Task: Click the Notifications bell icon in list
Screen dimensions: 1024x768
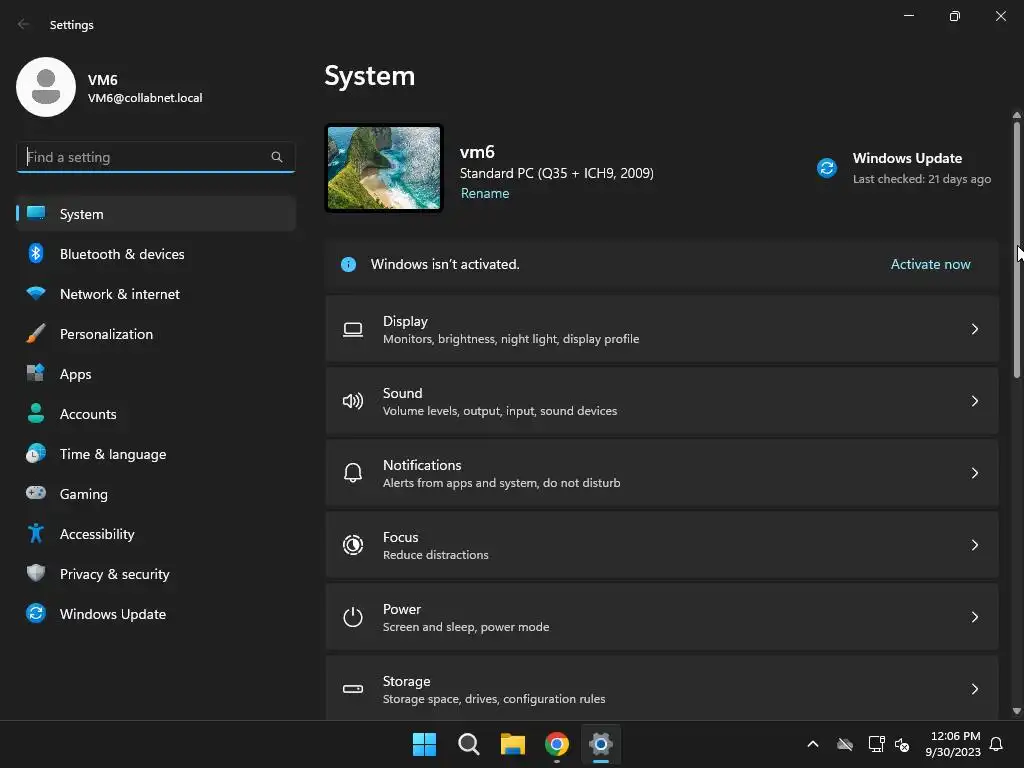Action: [x=353, y=473]
